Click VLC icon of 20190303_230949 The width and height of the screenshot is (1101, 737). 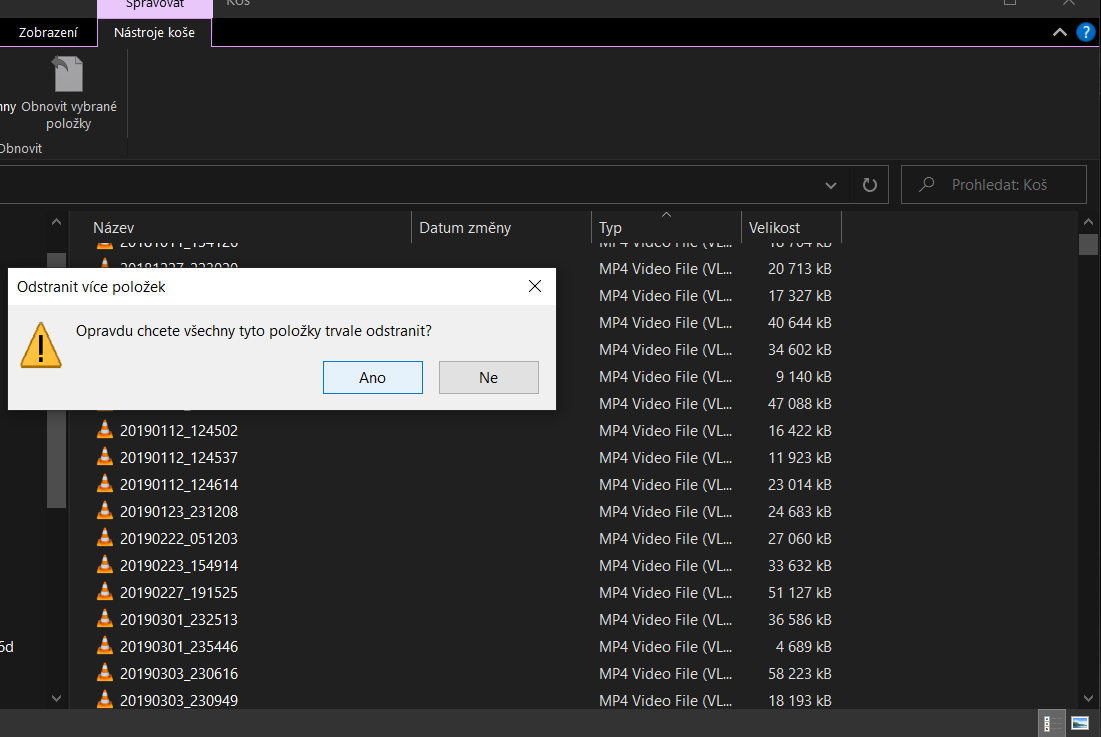pyautogui.click(x=105, y=699)
